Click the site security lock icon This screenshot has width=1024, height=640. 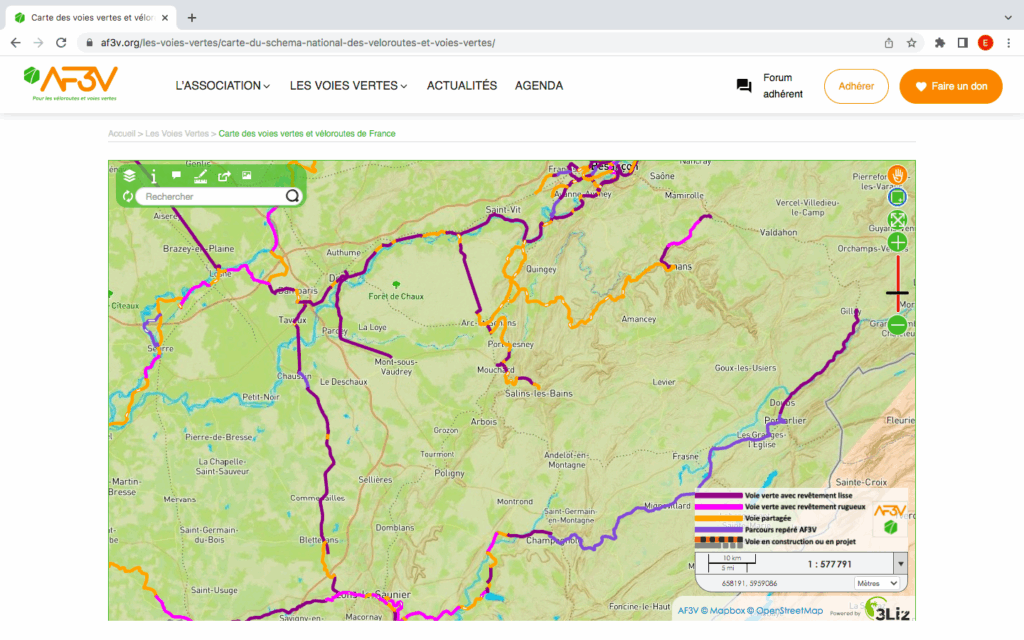point(89,42)
